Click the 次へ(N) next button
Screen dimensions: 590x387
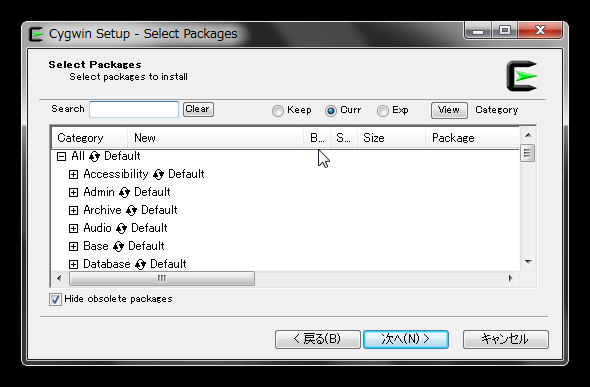tap(406, 339)
